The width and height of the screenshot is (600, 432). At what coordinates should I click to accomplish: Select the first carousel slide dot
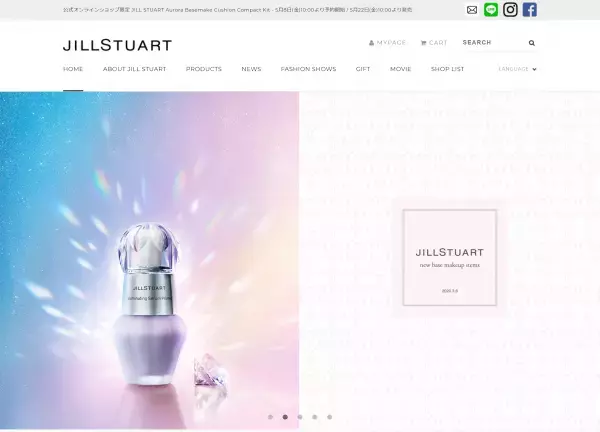point(271,417)
